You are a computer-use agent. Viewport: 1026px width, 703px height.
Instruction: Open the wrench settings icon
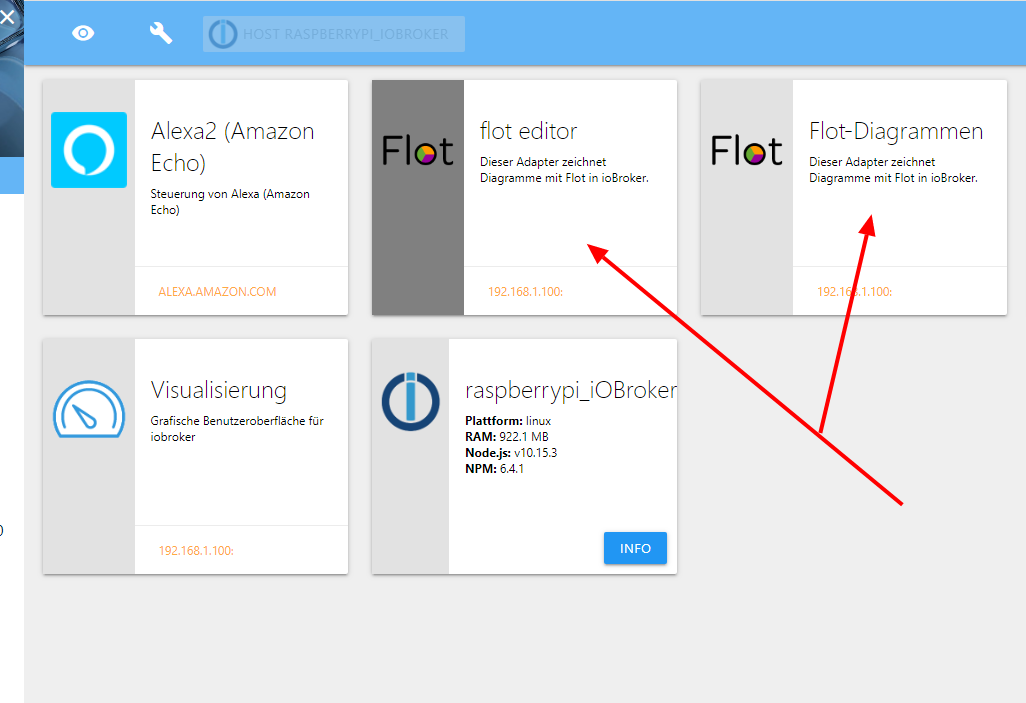160,33
